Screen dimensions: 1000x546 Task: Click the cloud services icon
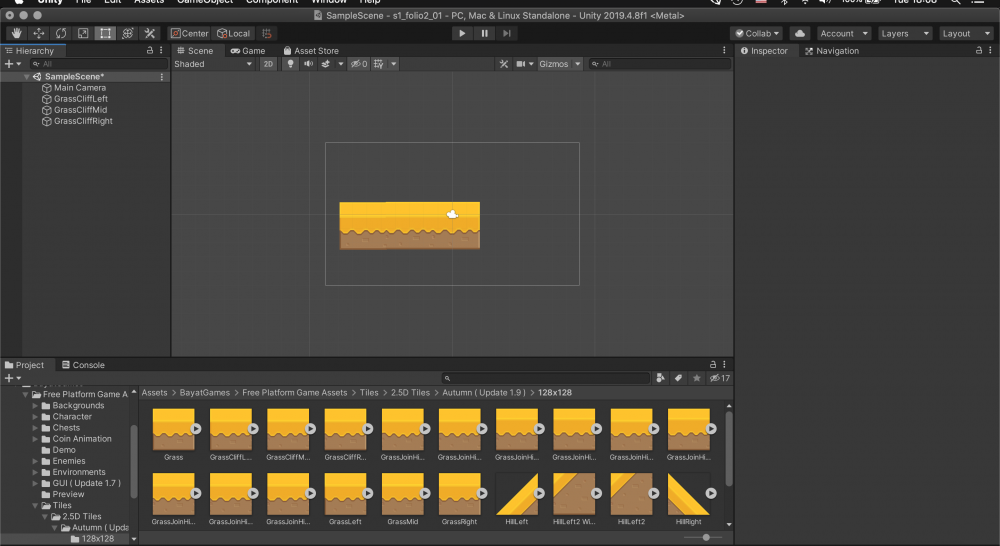(x=800, y=33)
